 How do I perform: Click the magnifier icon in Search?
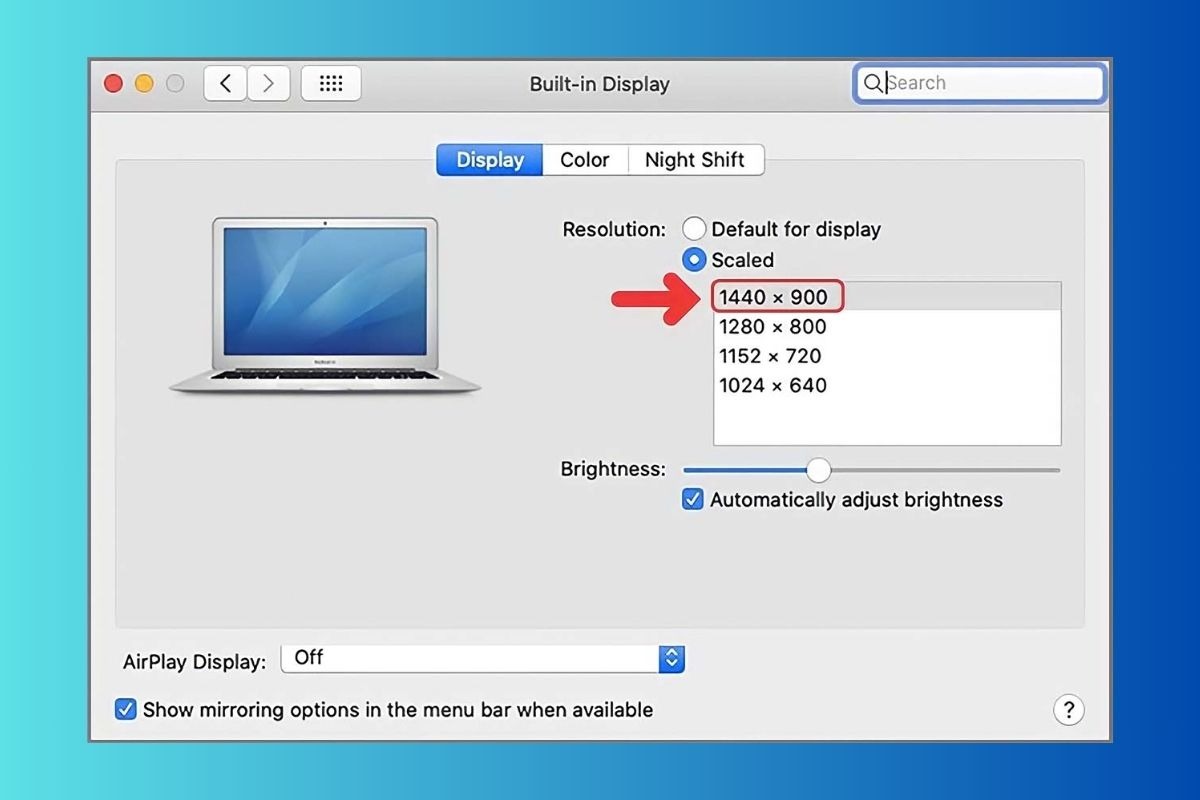[873, 83]
